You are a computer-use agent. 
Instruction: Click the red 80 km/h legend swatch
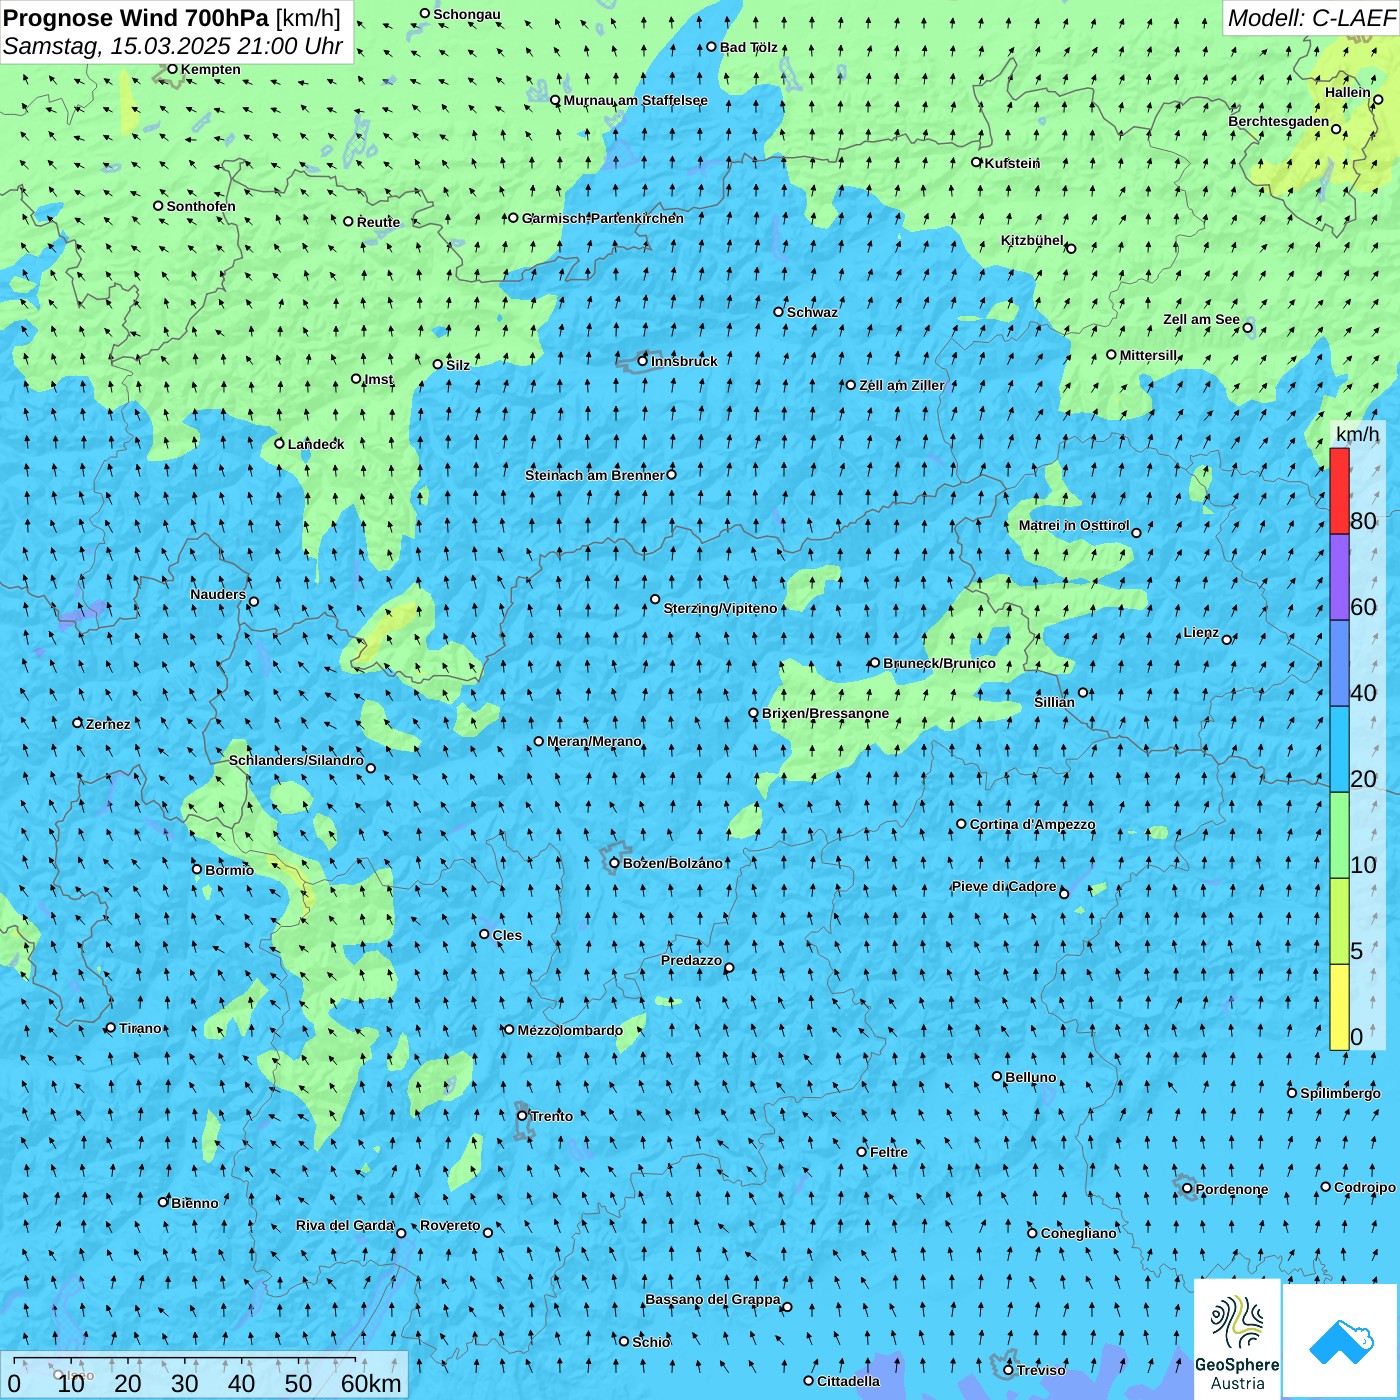pyautogui.click(x=1339, y=491)
